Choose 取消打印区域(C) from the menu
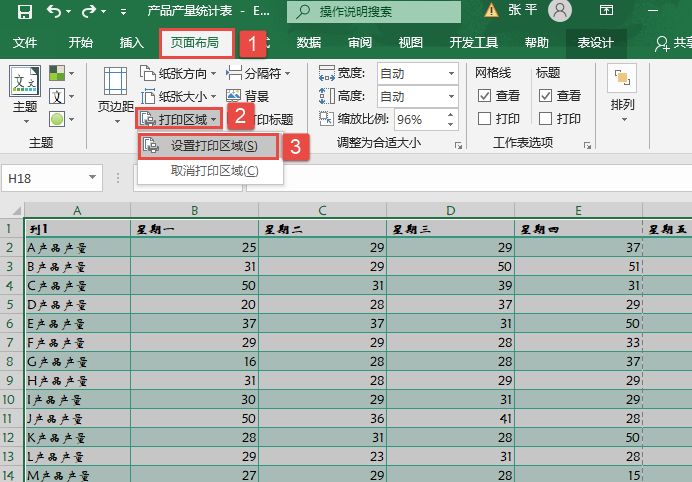692x482 pixels. tap(210, 171)
